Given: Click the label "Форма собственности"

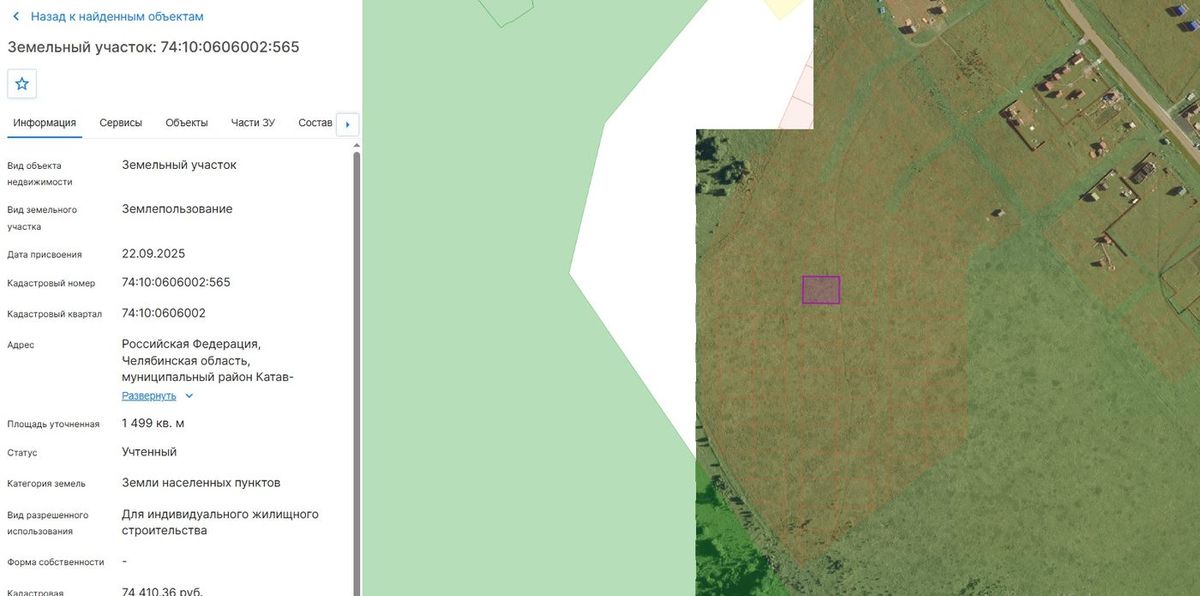Looking at the screenshot, I should coord(56,562).
